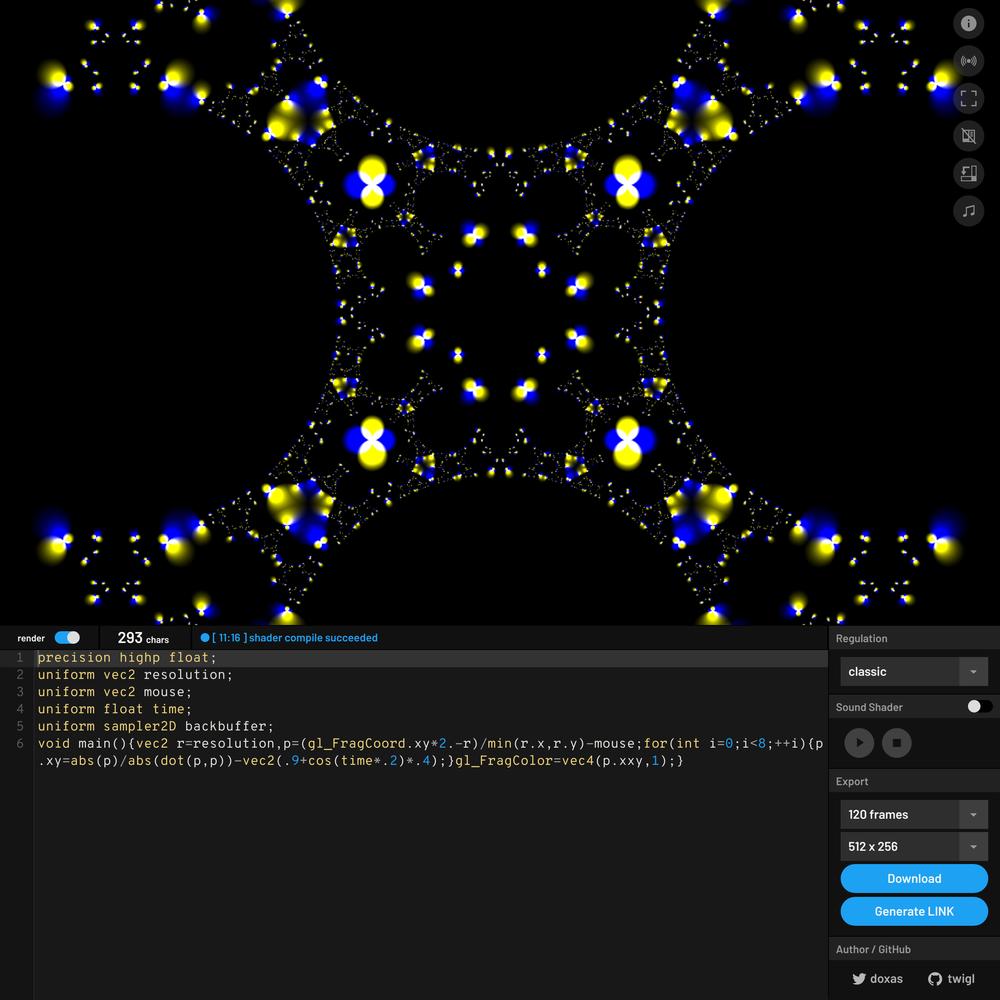Enter fullscreen with the corner-brackets icon
The width and height of the screenshot is (1000, 1000).
pyautogui.click(x=968, y=98)
